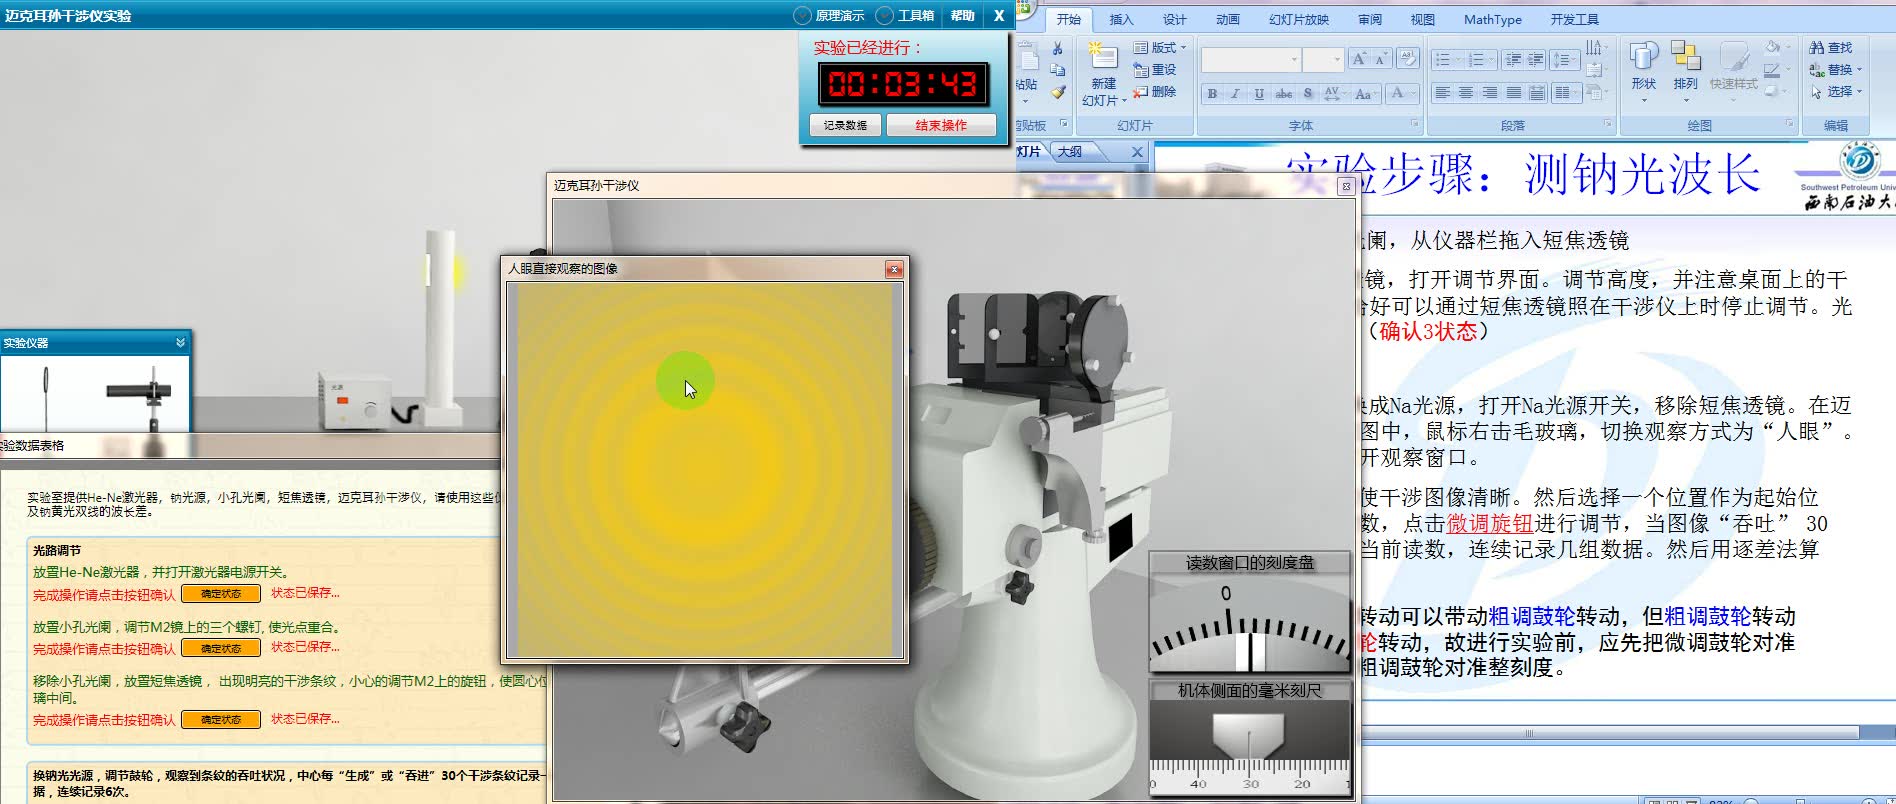Switch to the 大纲 Outline pane tab
This screenshot has height=804, width=1896.
pos(1070,152)
